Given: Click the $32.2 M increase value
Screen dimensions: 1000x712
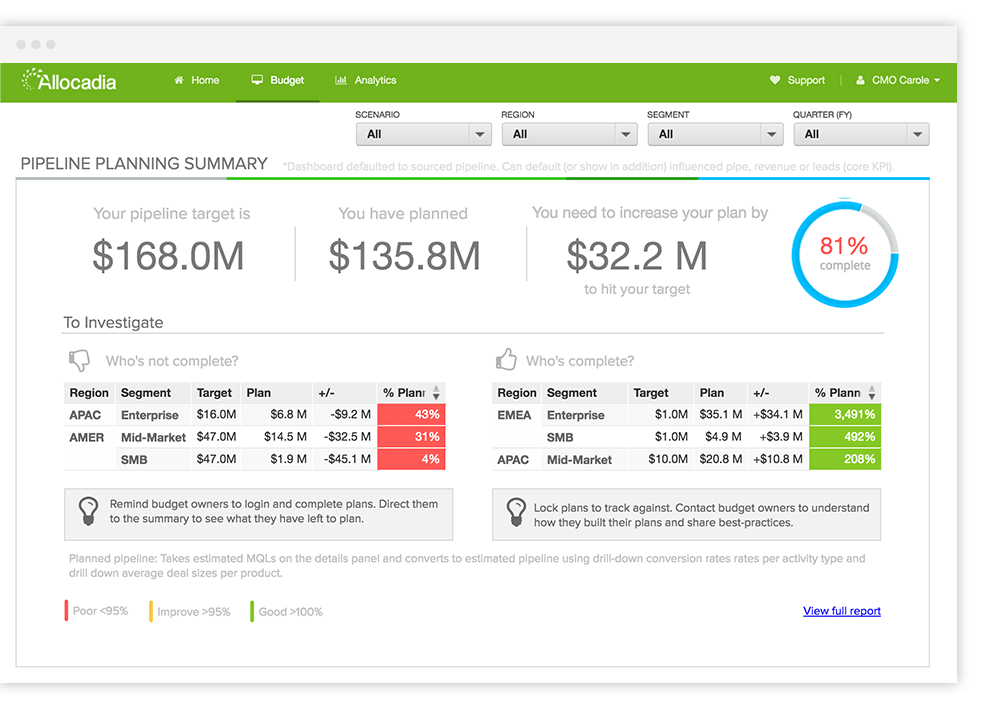Looking at the screenshot, I should pyautogui.click(x=637, y=256).
